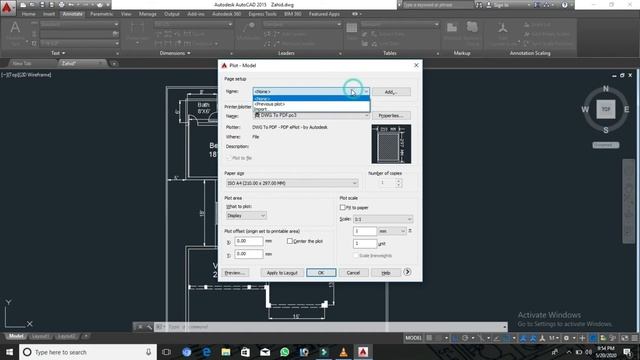Image resolution: width=640 pixels, height=360 pixels.
Task: Click the polar tracking icon in status bar
Action: tap(465, 338)
